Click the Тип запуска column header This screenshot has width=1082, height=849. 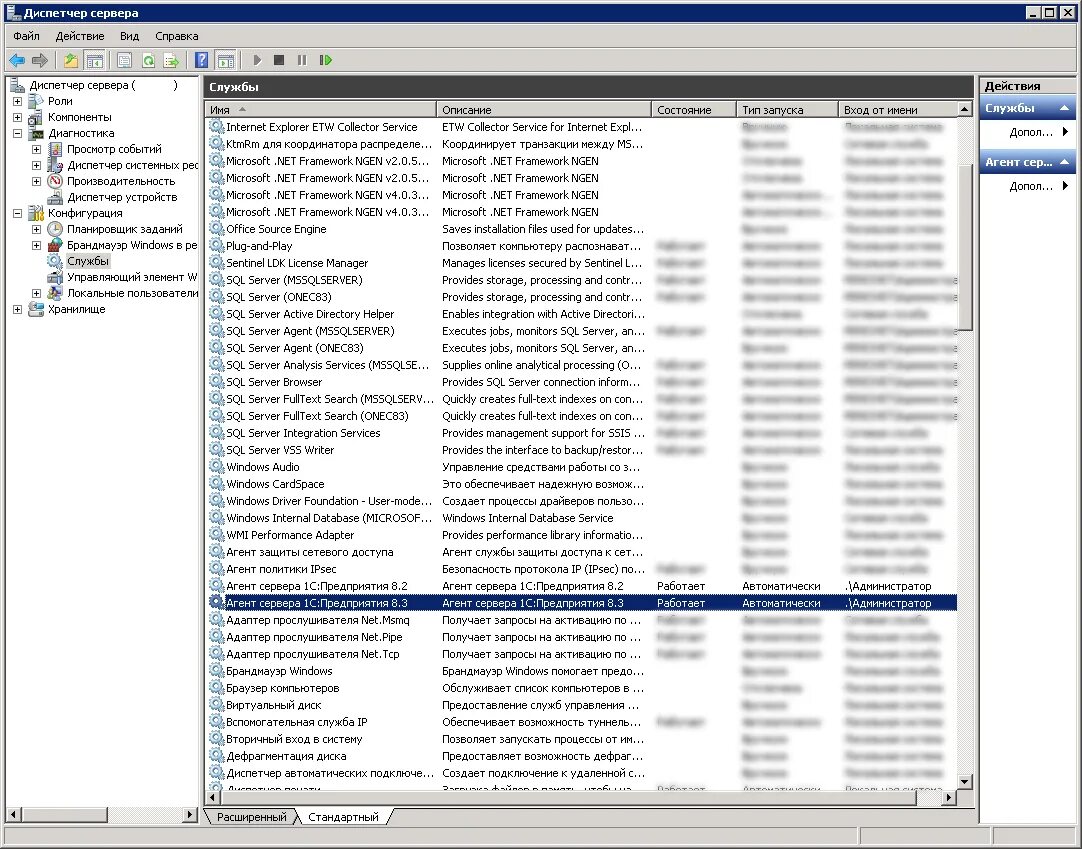pos(787,110)
